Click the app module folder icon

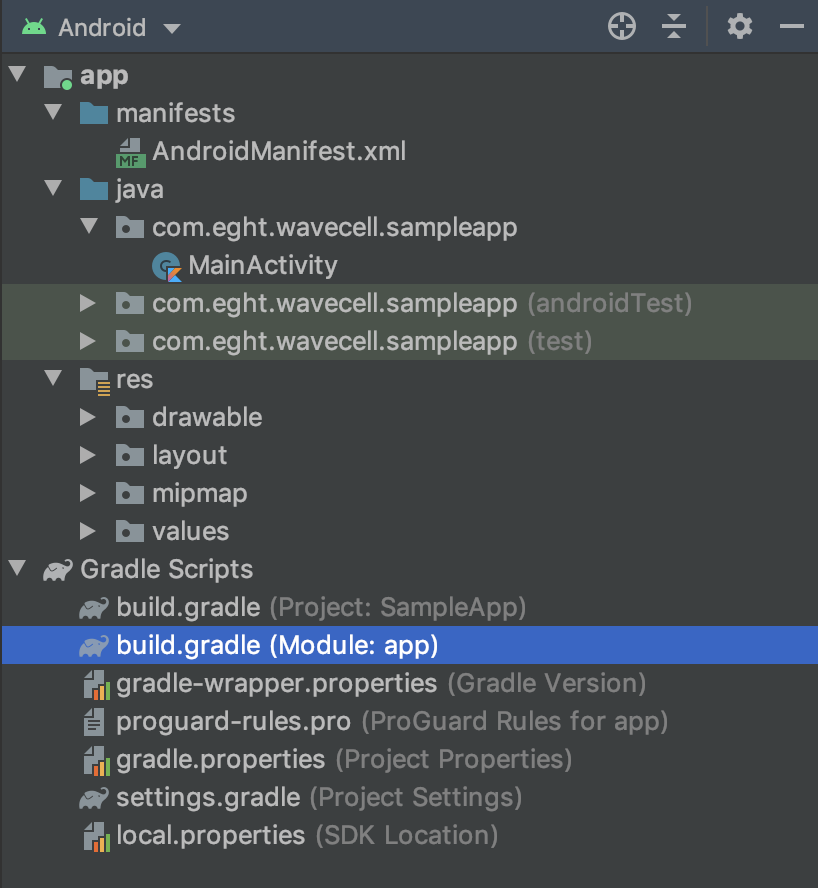[59, 77]
